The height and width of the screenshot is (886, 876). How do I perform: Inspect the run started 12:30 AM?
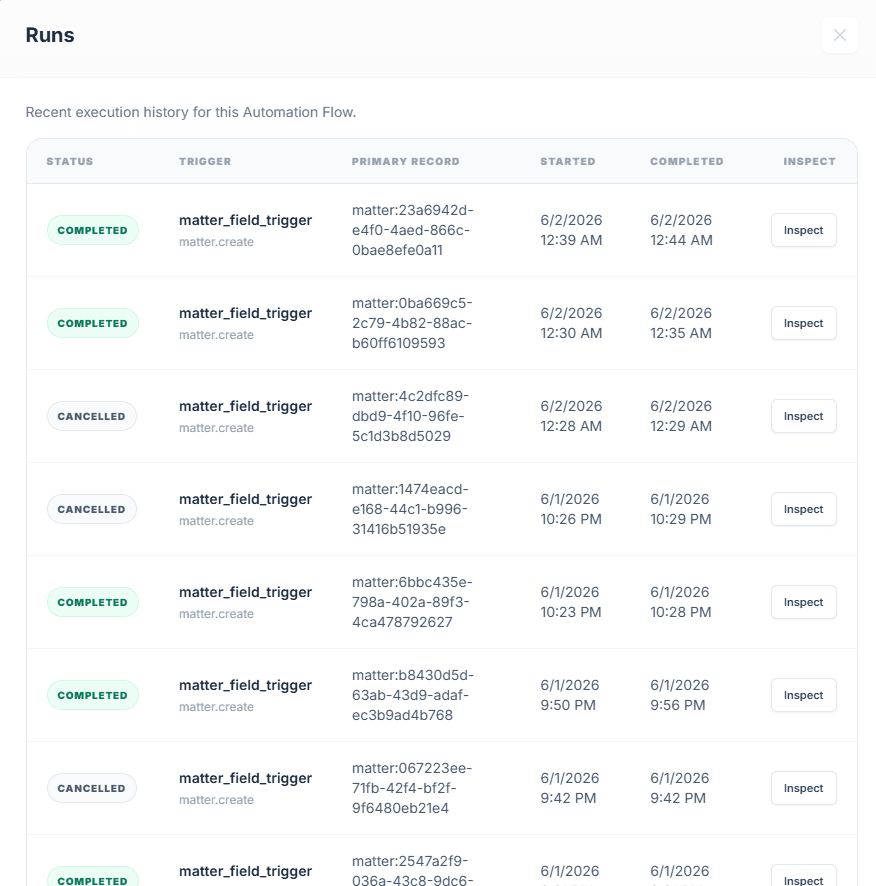[x=803, y=323]
